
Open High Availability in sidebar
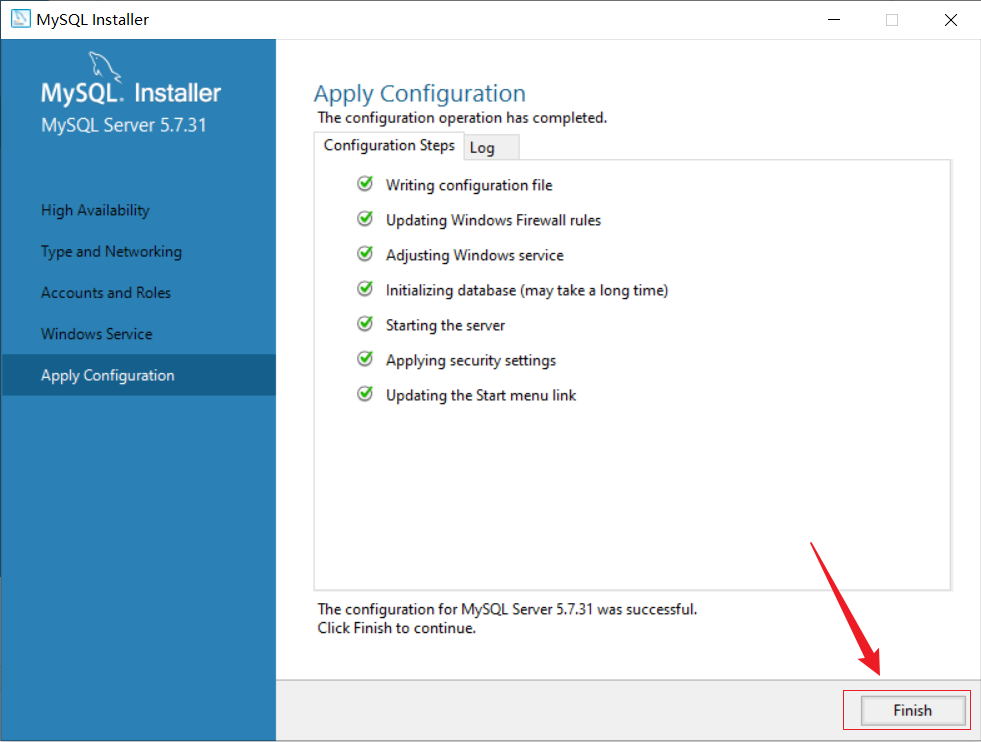point(95,210)
